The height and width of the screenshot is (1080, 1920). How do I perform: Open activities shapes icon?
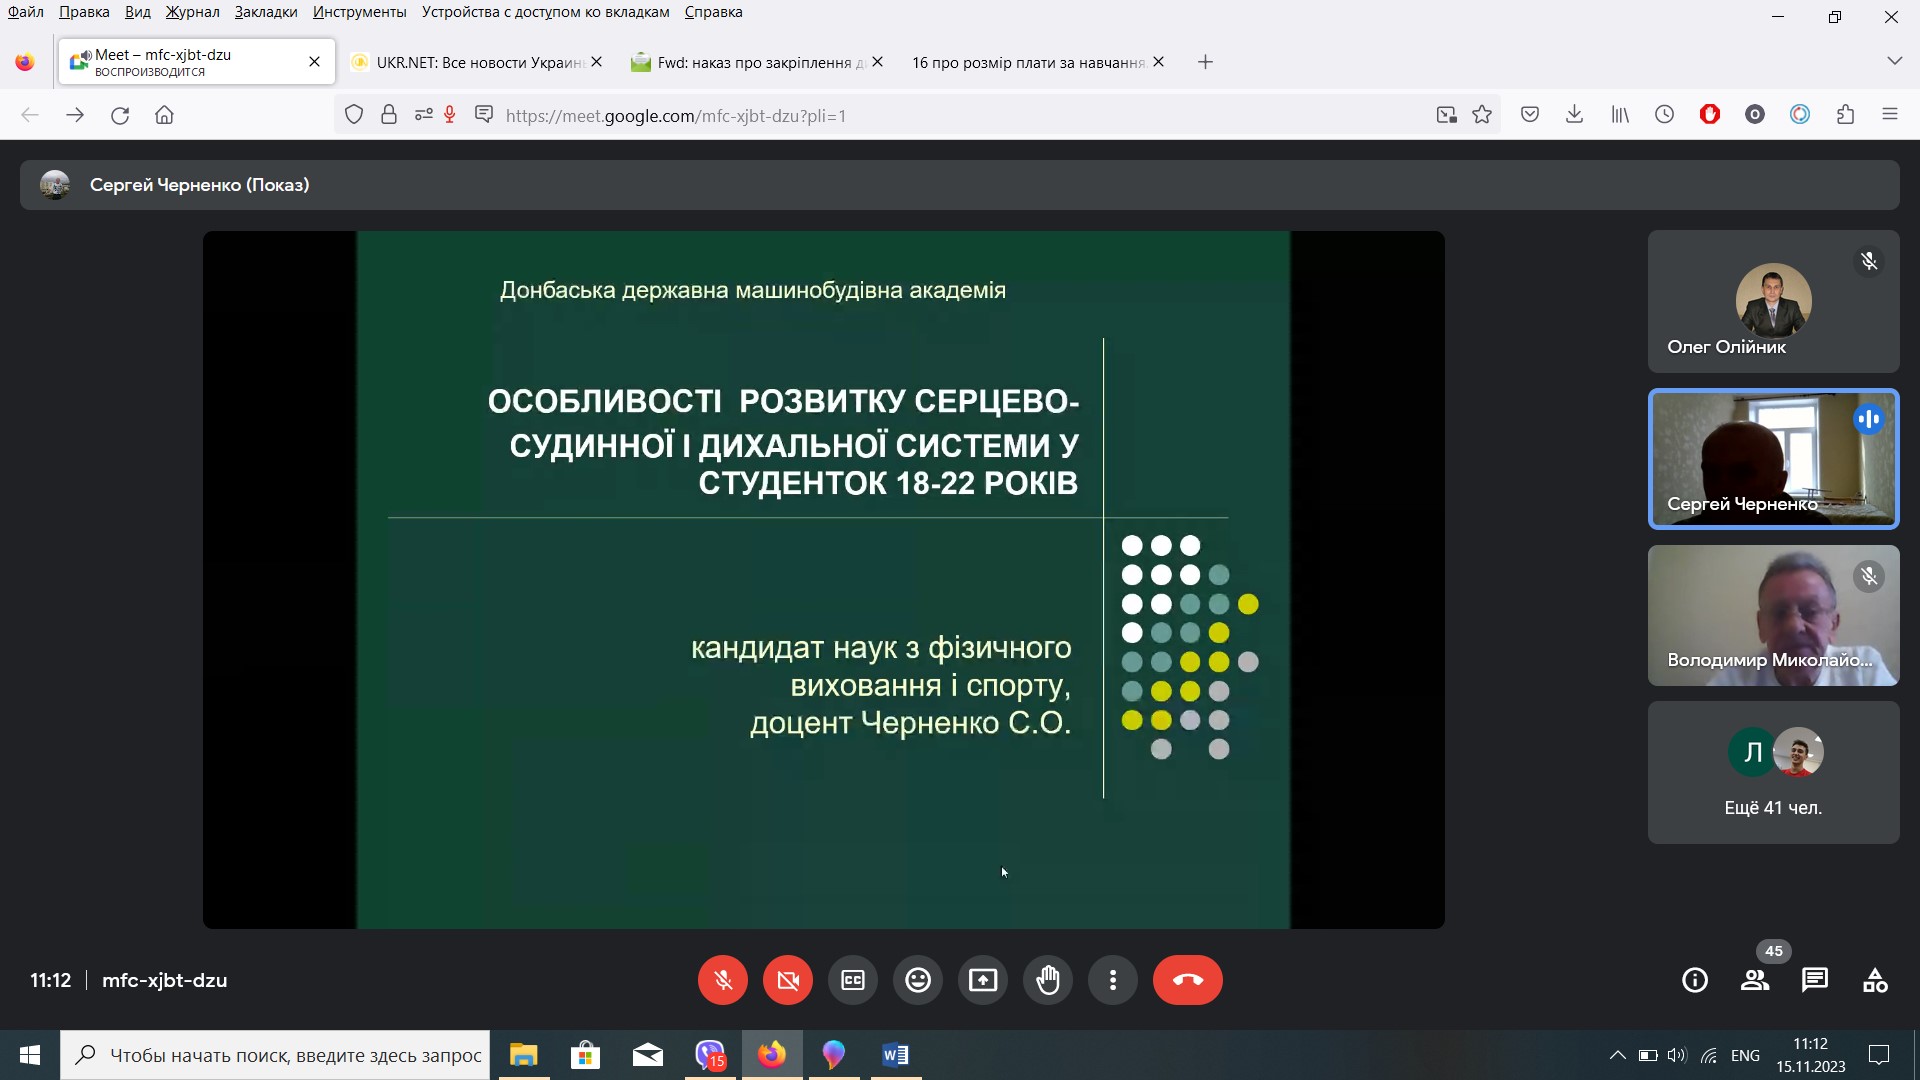[1875, 980]
